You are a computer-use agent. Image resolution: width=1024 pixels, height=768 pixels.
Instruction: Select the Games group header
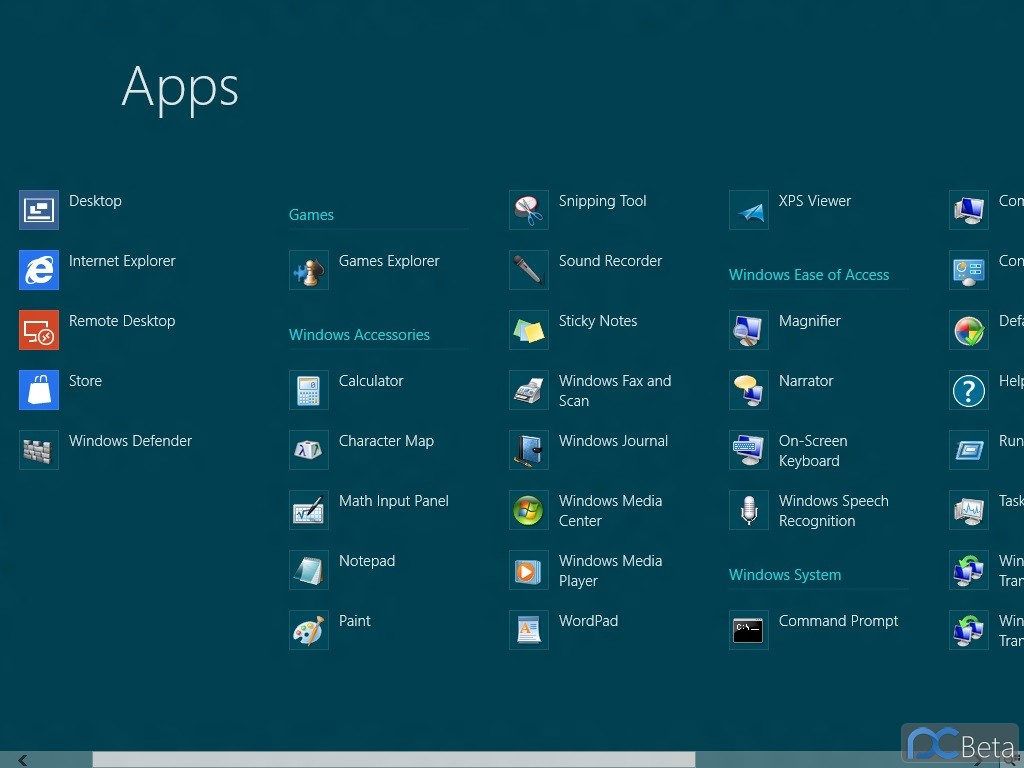tap(311, 215)
